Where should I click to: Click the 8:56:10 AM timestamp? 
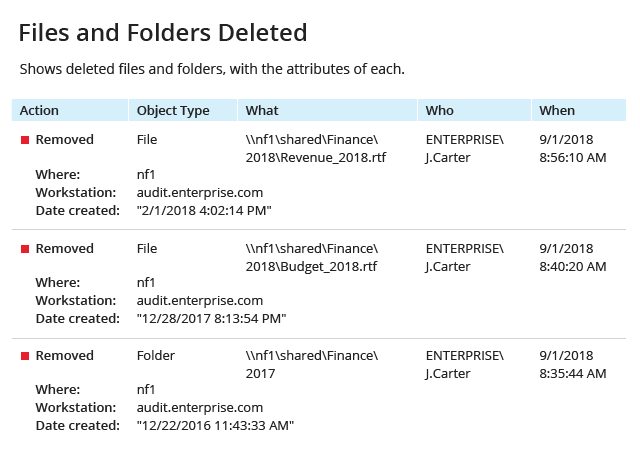click(x=573, y=158)
